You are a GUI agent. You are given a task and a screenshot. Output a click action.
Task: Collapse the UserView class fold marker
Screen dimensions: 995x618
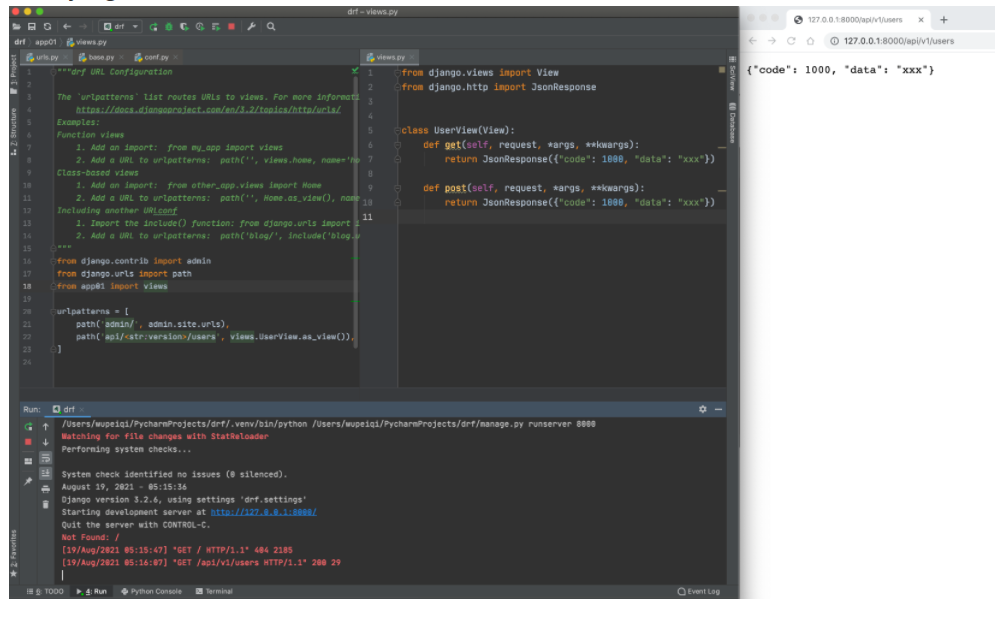point(397,131)
